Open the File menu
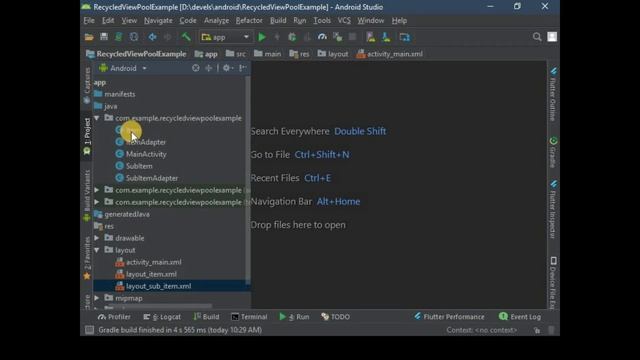The width and height of the screenshot is (640, 360). tap(89, 20)
